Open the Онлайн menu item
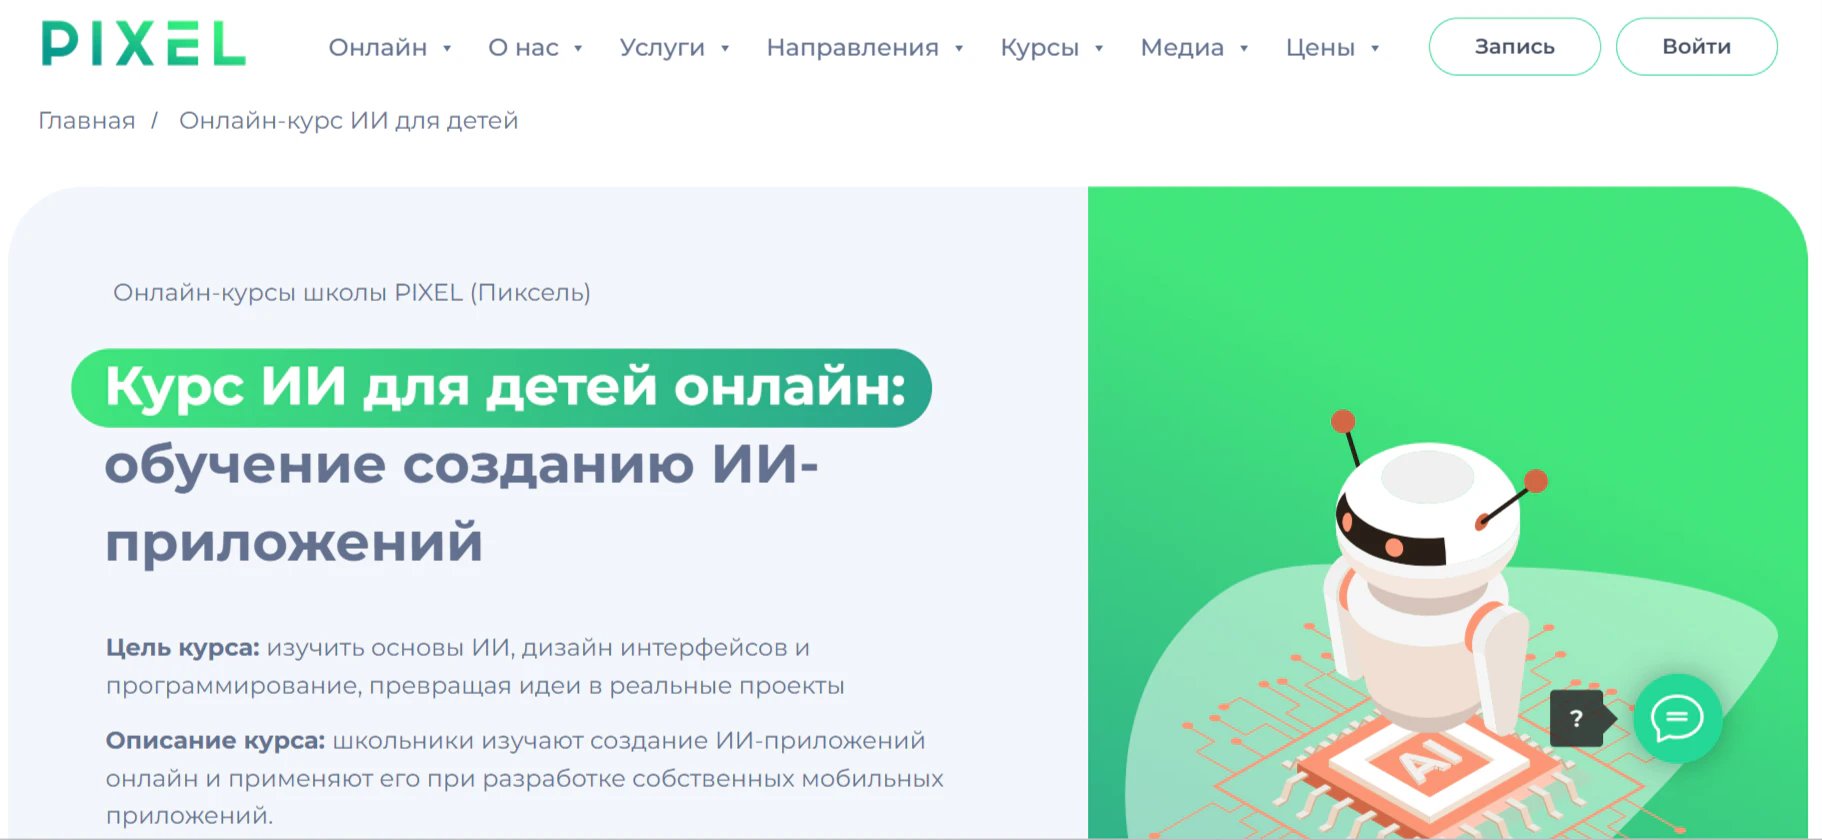 tap(378, 47)
